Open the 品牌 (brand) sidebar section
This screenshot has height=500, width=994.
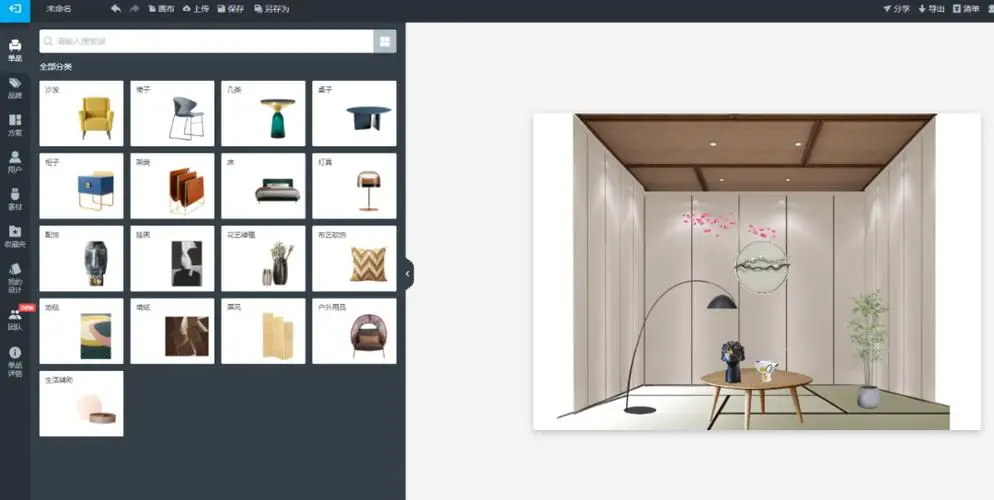click(x=15, y=88)
